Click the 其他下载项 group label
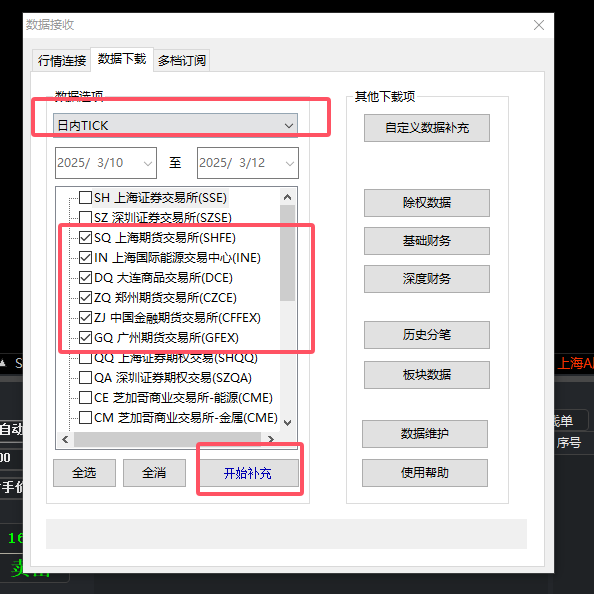Image resolution: width=594 pixels, height=594 pixels. 385,97
